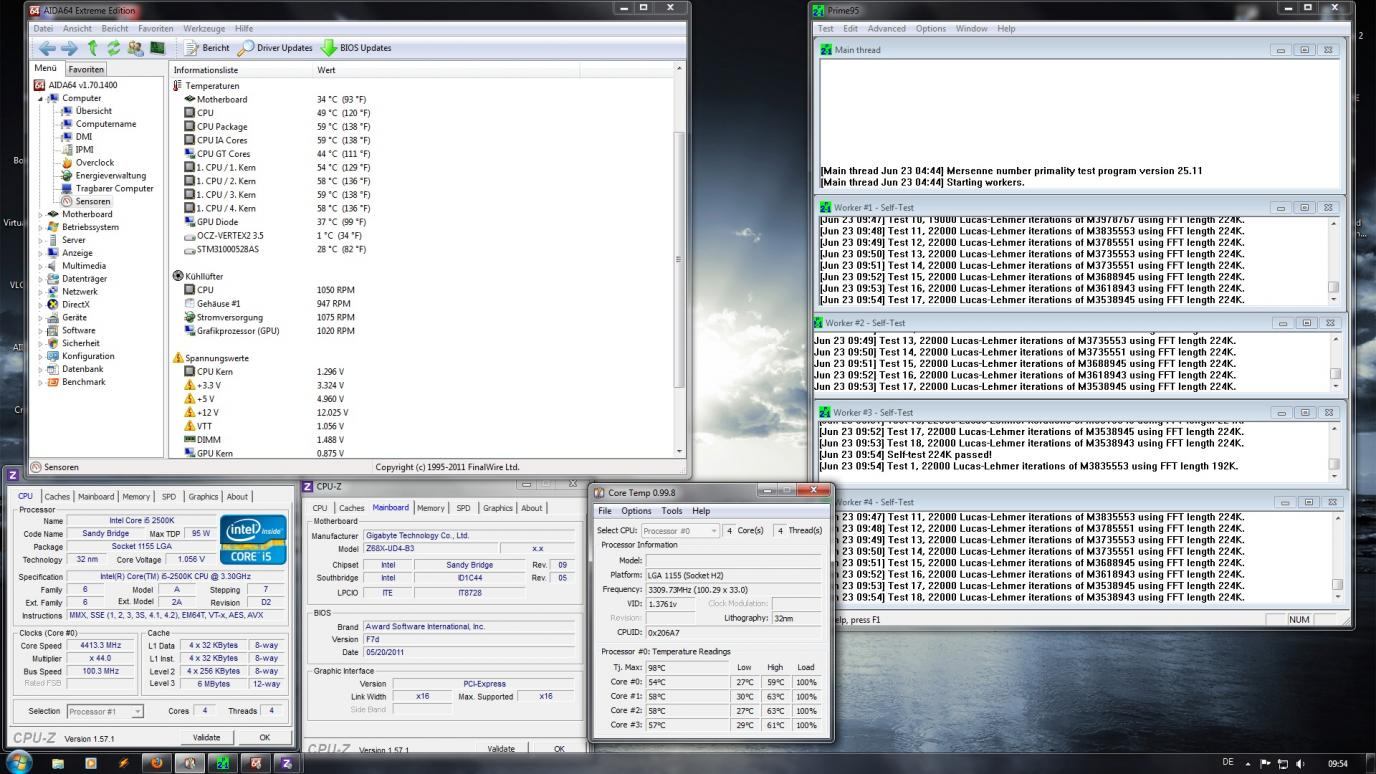
Task: Click AIDA64 green up-arrow toolbar icon
Action: click(x=93, y=48)
